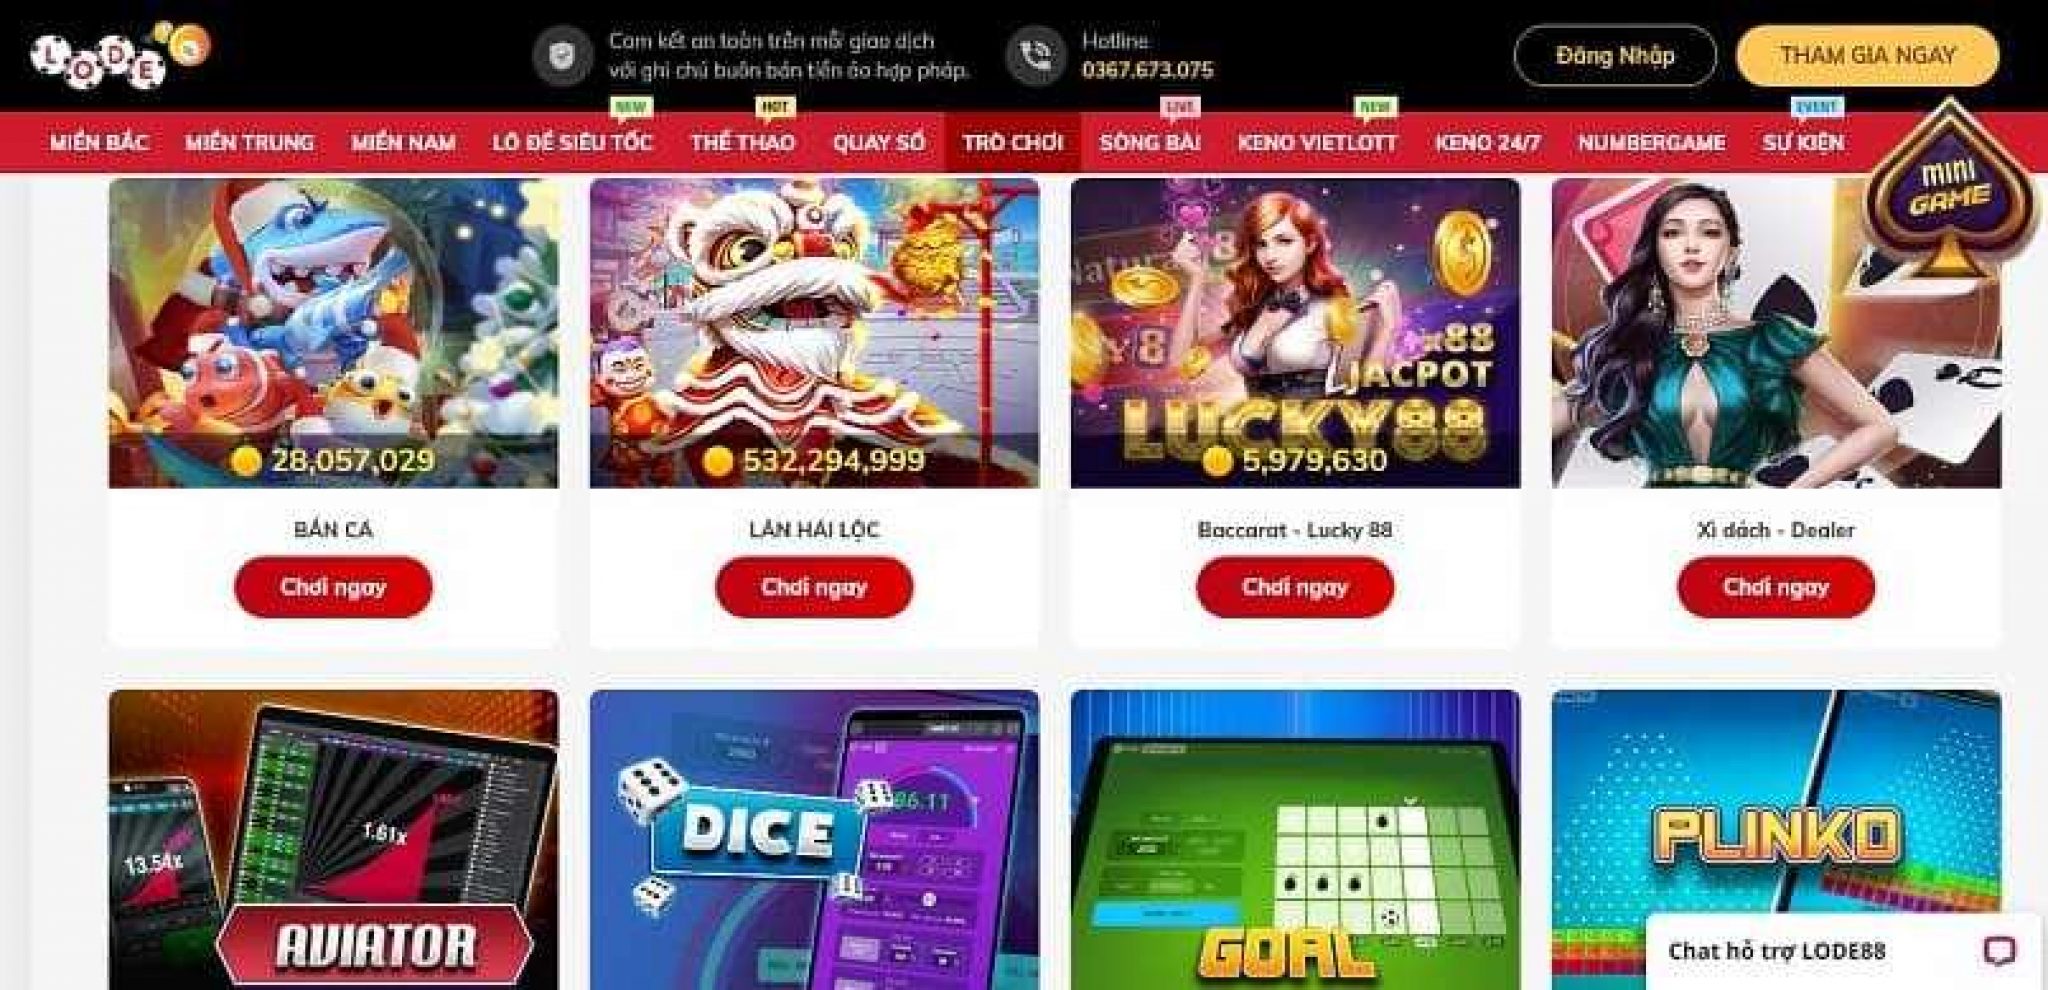This screenshot has height=990, width=2048.
Task: Click the LODE88 logo
Action: [120, 56]
